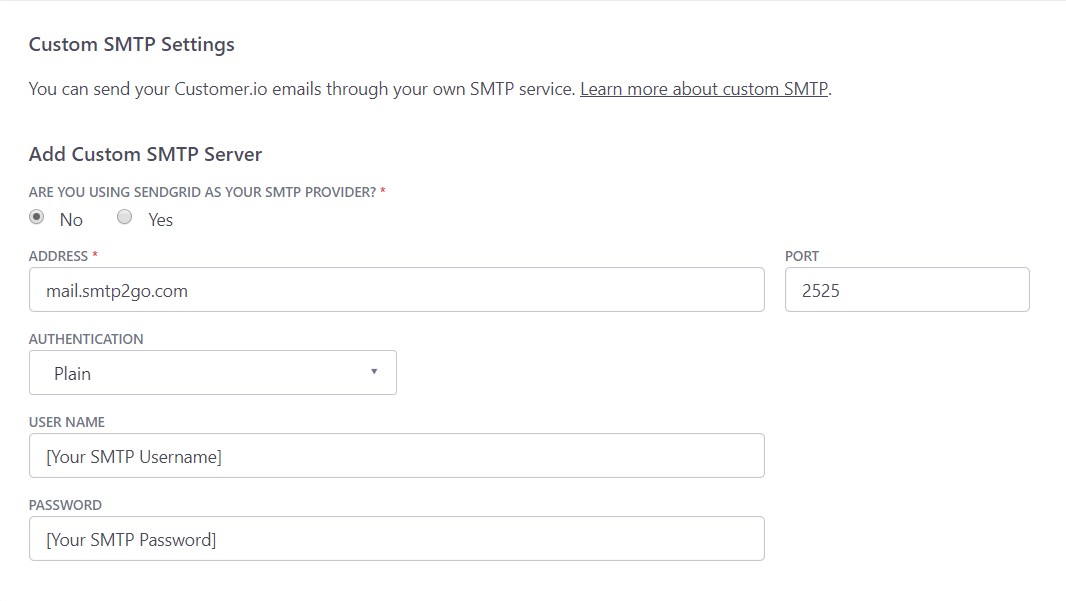Click the word No beside the radio

click(x=71, y=220)
